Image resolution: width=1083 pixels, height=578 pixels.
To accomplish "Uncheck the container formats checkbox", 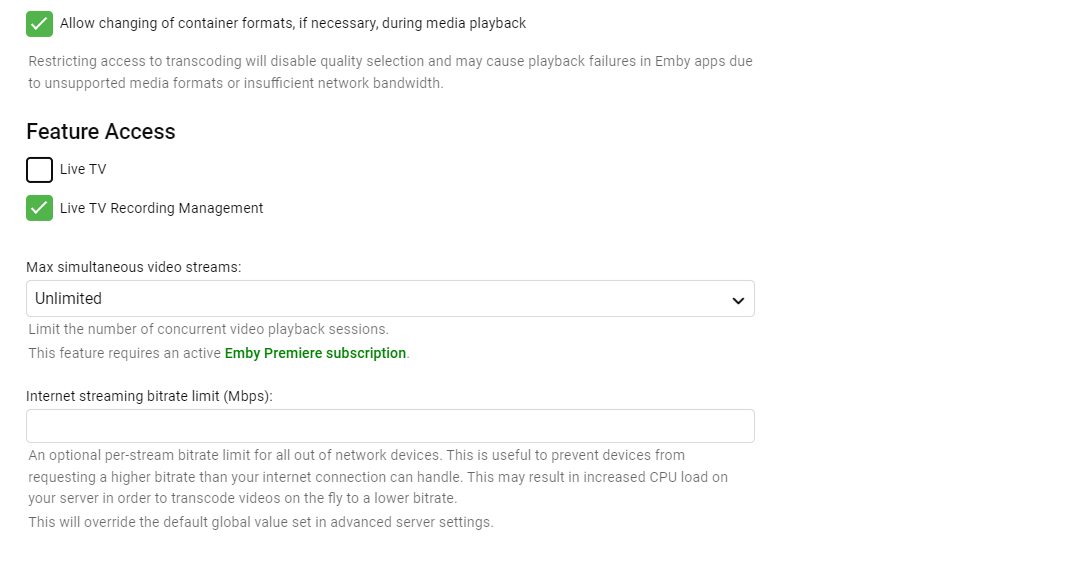I will coord(39,23).
